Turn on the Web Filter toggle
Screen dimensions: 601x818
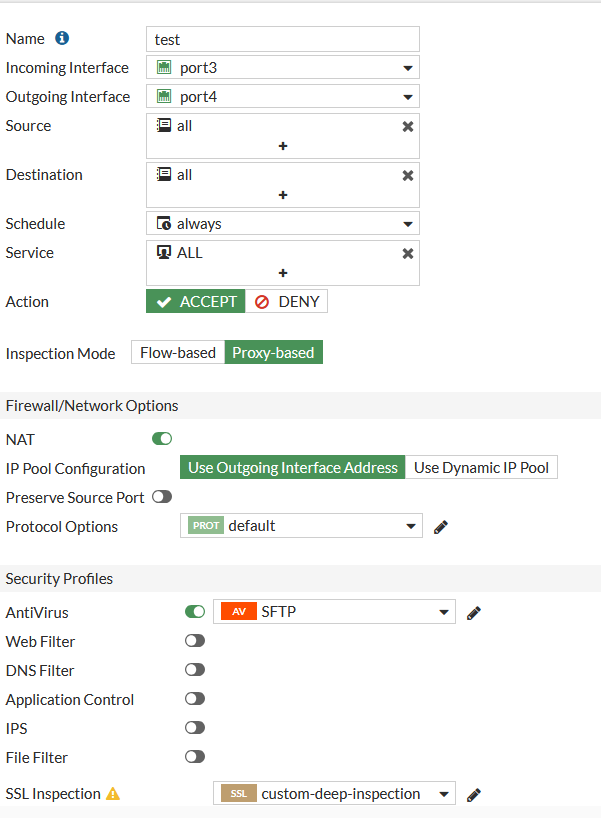tap(195, 641)
